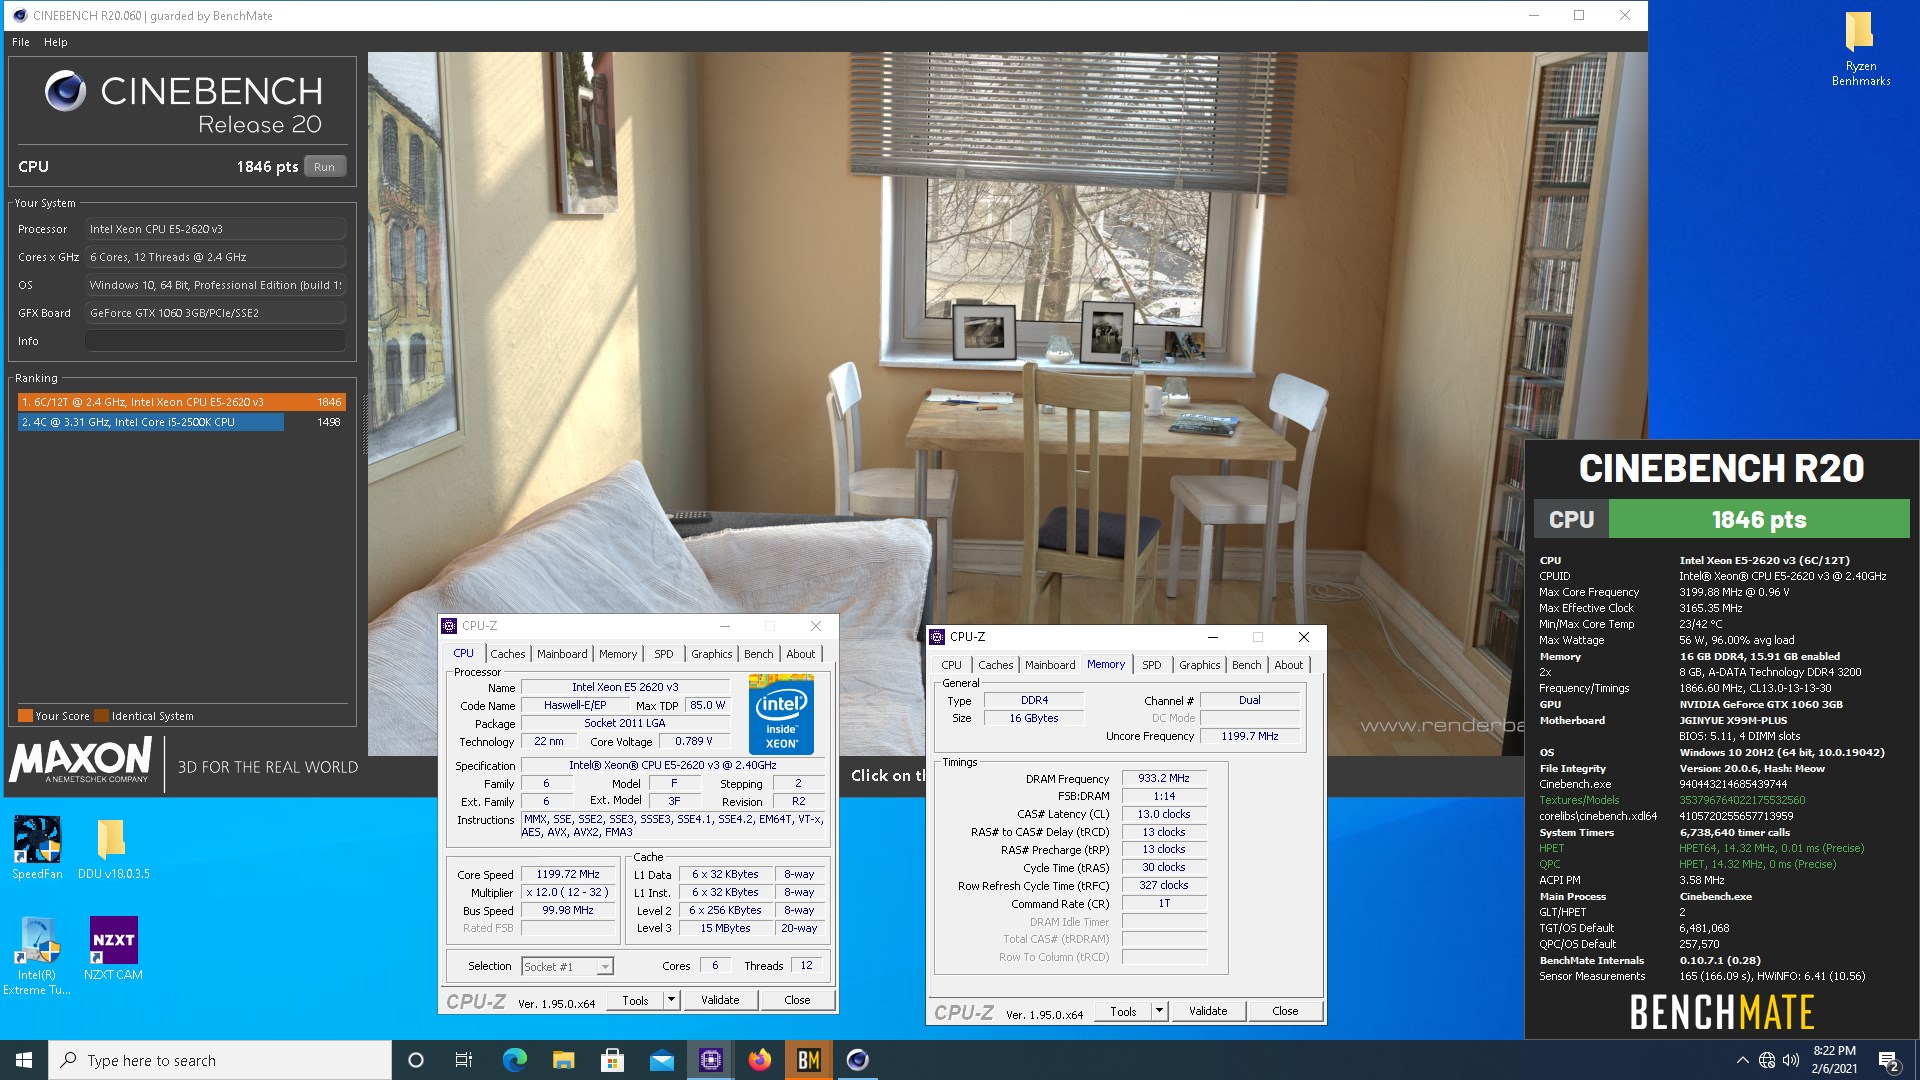The width and height of the screenshot is (1920, 1080).
Task: Switch to Mainboard tab in left CPU-Z
Action: 562,654
